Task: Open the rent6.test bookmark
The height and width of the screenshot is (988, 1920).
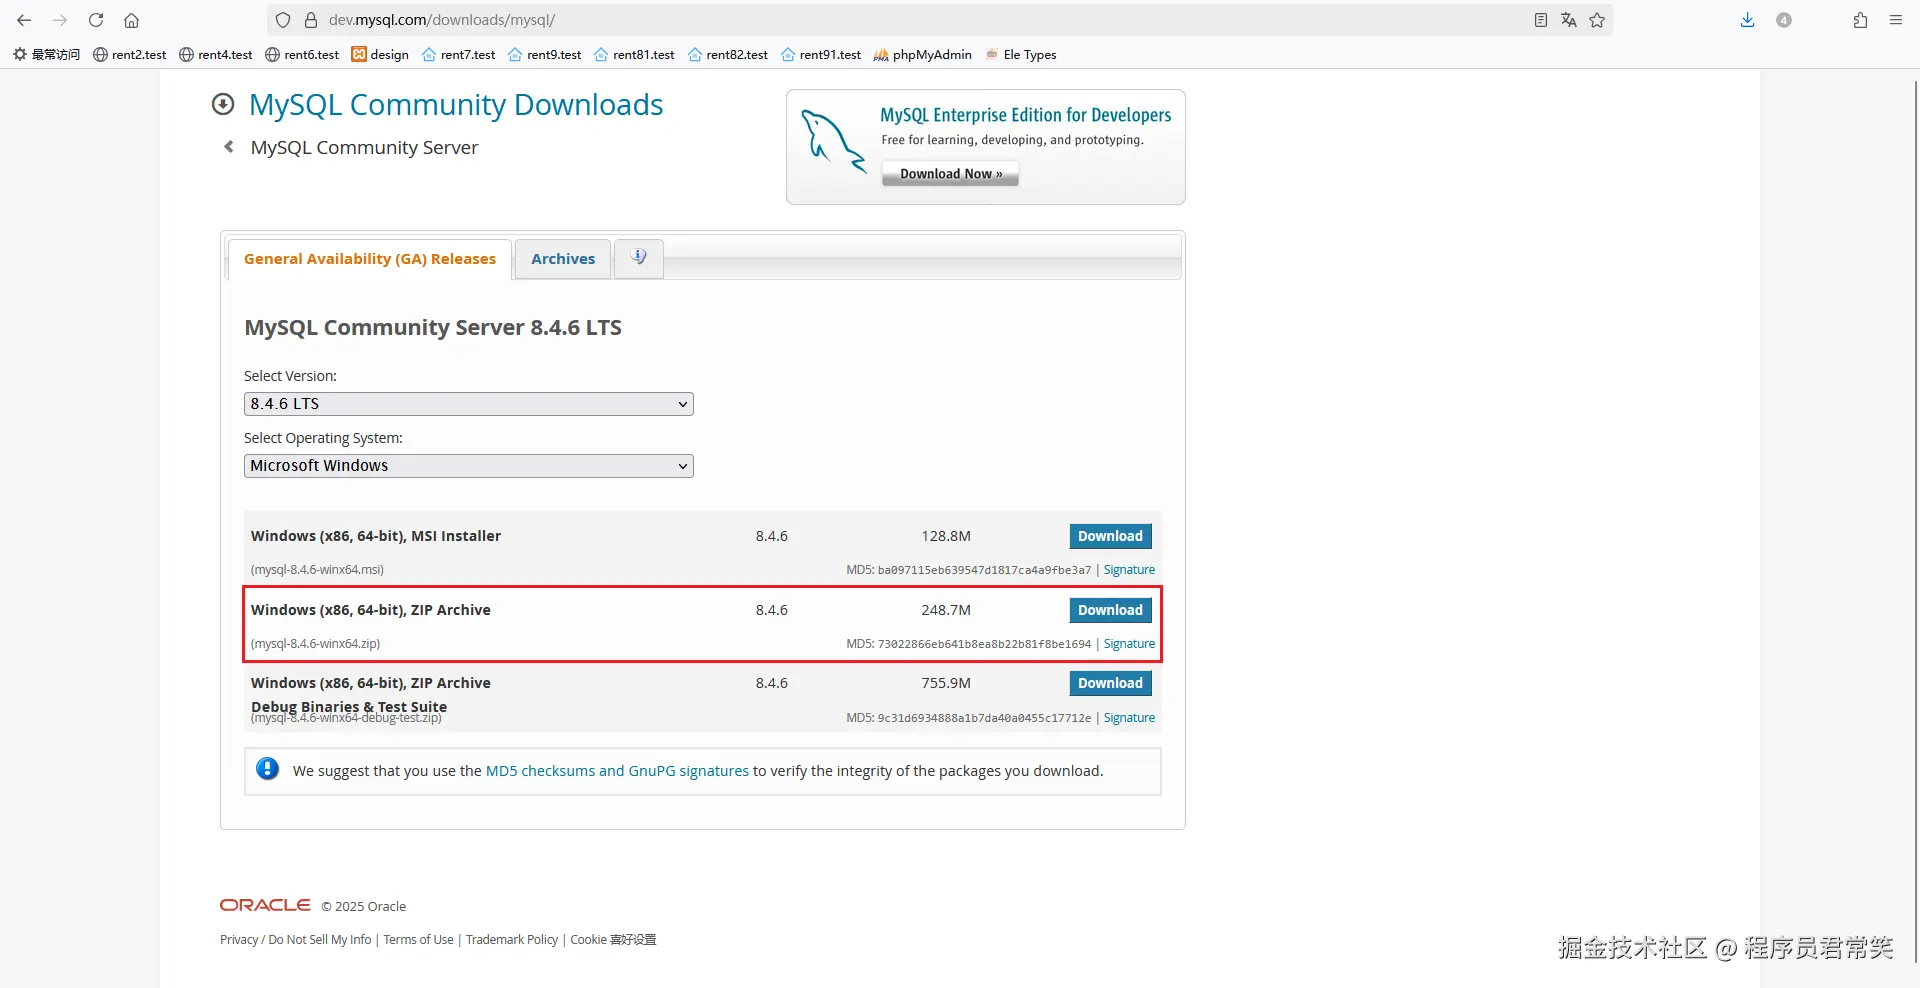Action: click(302, 55)
